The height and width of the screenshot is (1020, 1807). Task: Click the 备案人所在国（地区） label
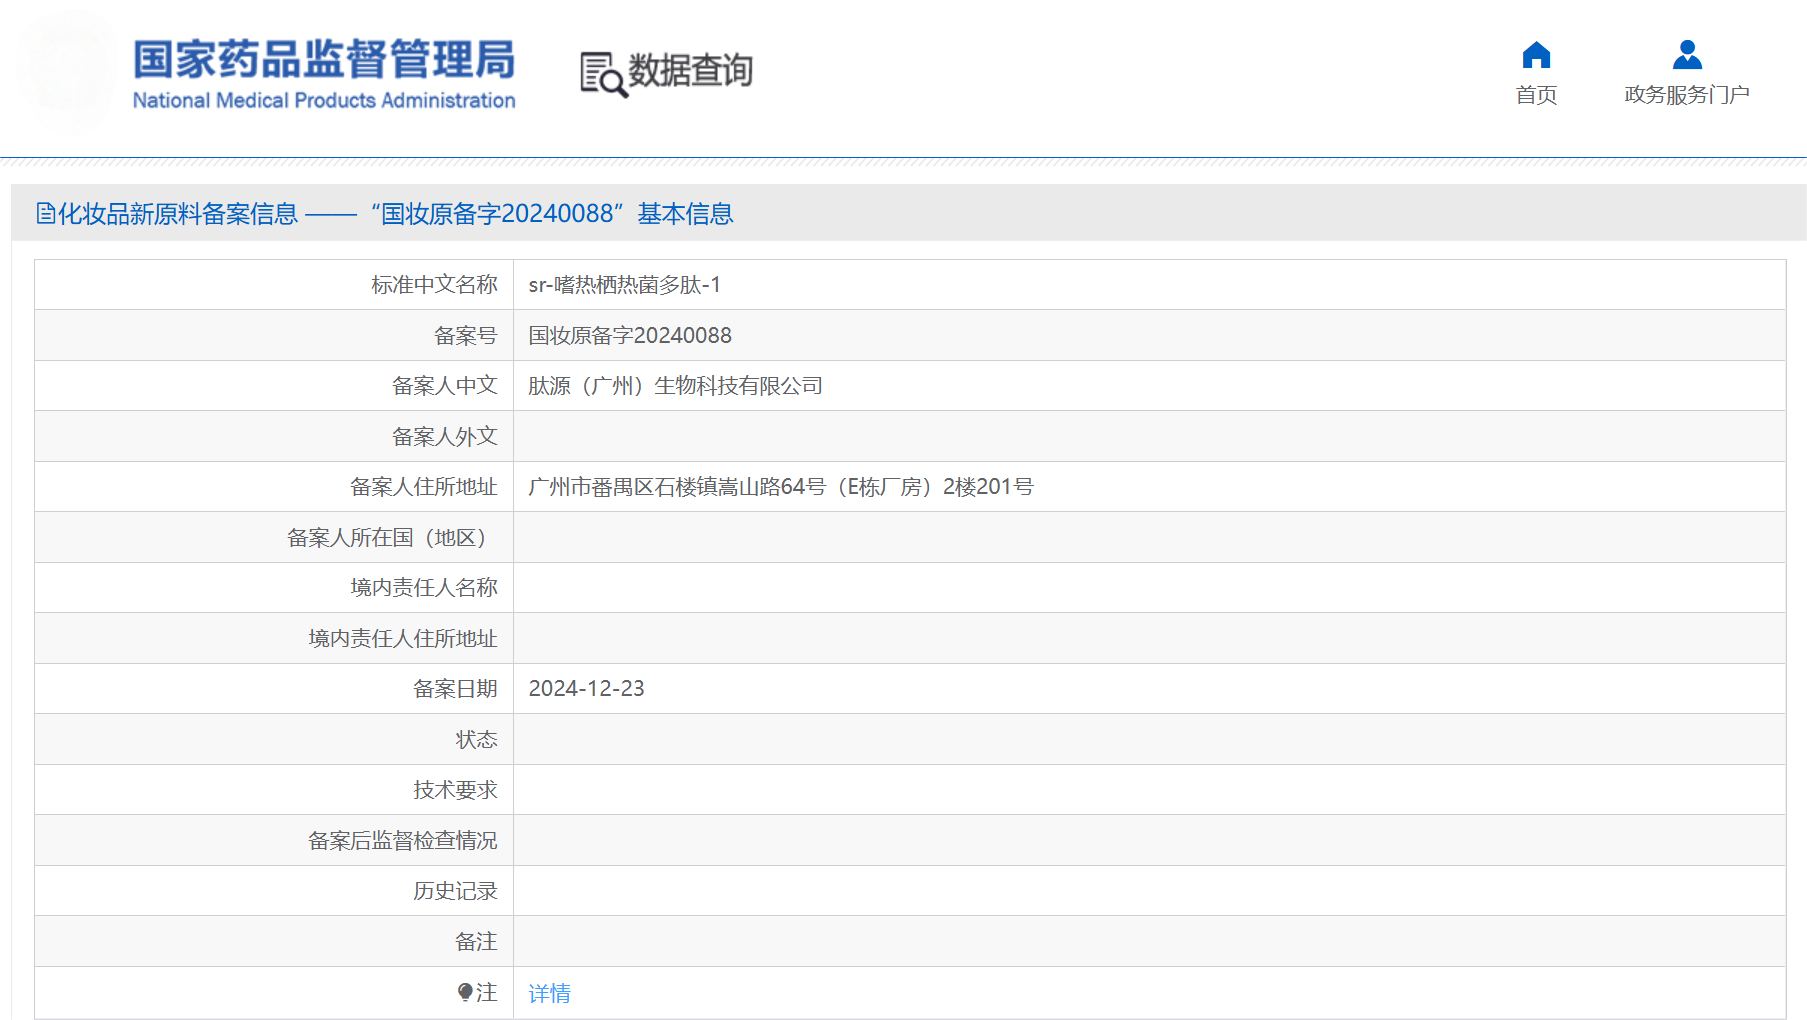(x=392, y=538)
